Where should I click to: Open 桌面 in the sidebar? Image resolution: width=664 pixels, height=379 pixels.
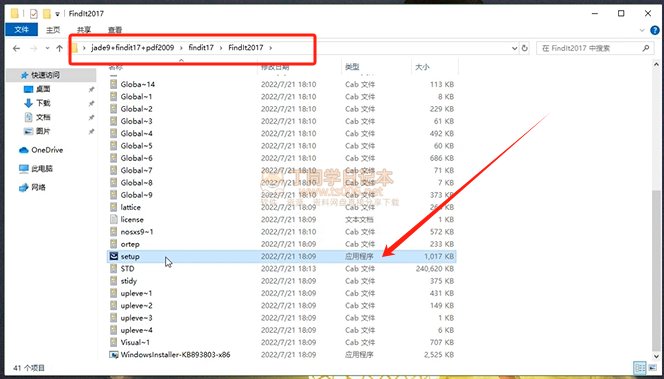point(43,89)
